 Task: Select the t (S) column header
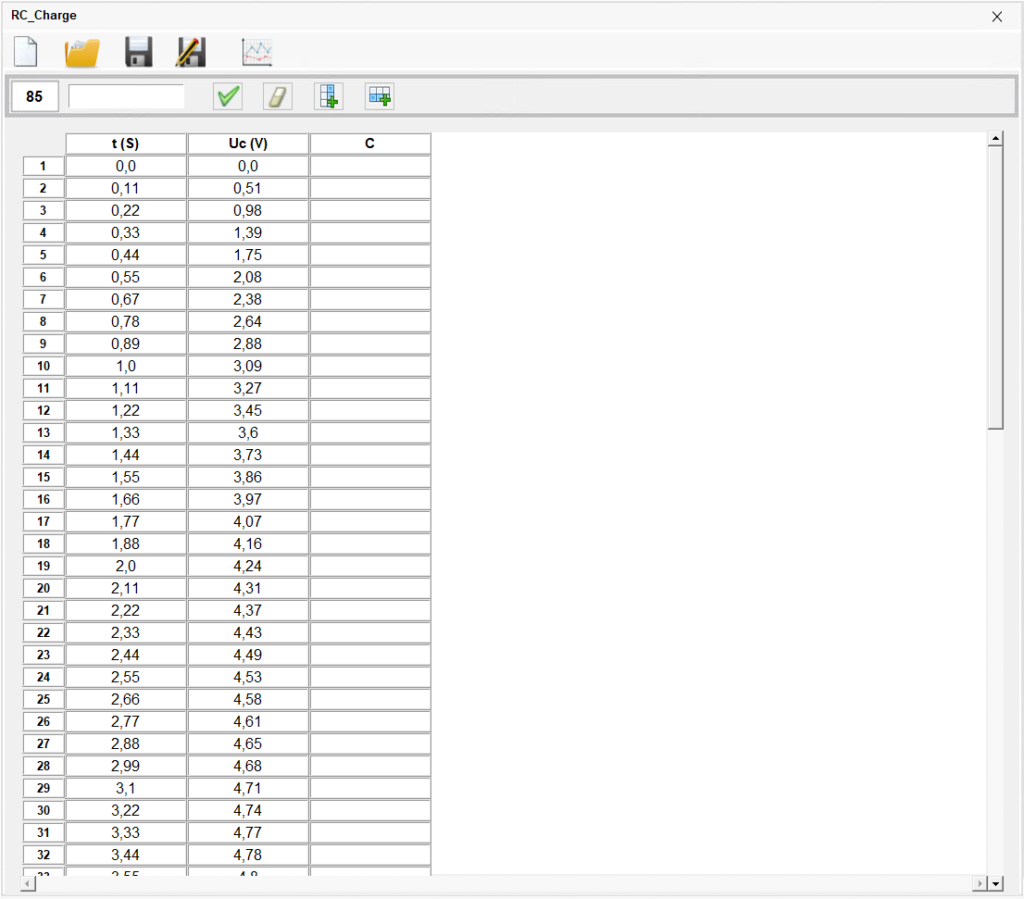(126, 144)
